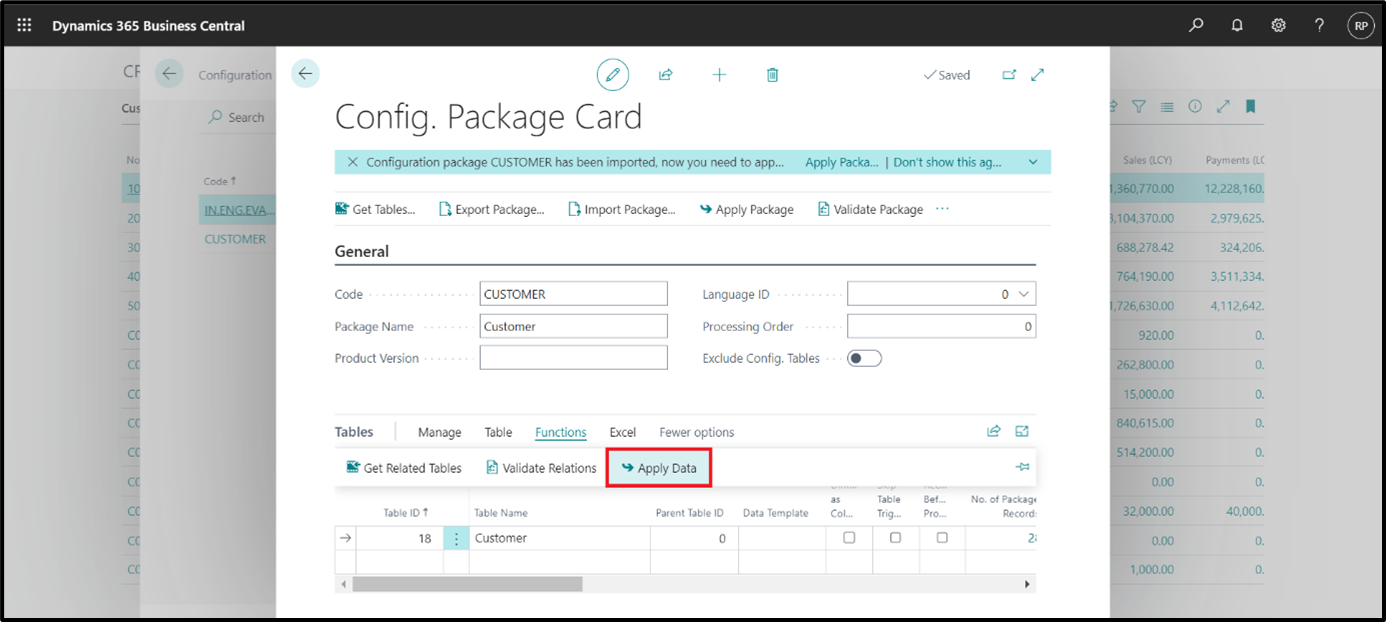The image size is (1386, 622).
Task: Go back in Configuration Packages window
Action: tap(169, 73)
